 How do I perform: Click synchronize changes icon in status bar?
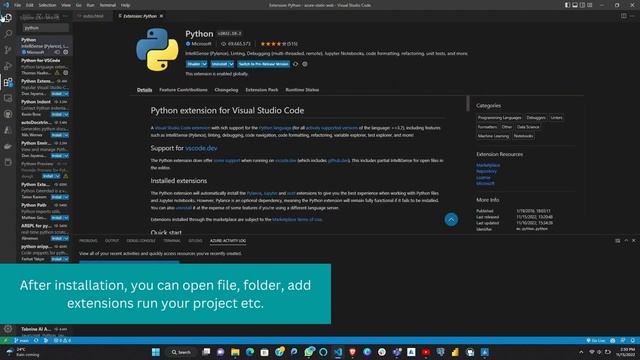[x=36, y=340]
